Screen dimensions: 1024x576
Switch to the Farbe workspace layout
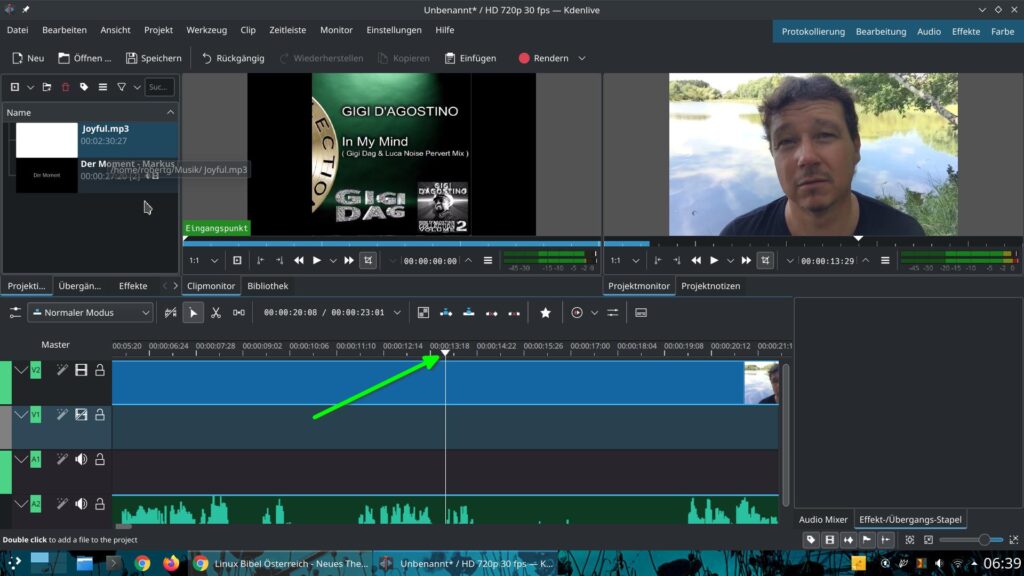[x=1002, y=31]
